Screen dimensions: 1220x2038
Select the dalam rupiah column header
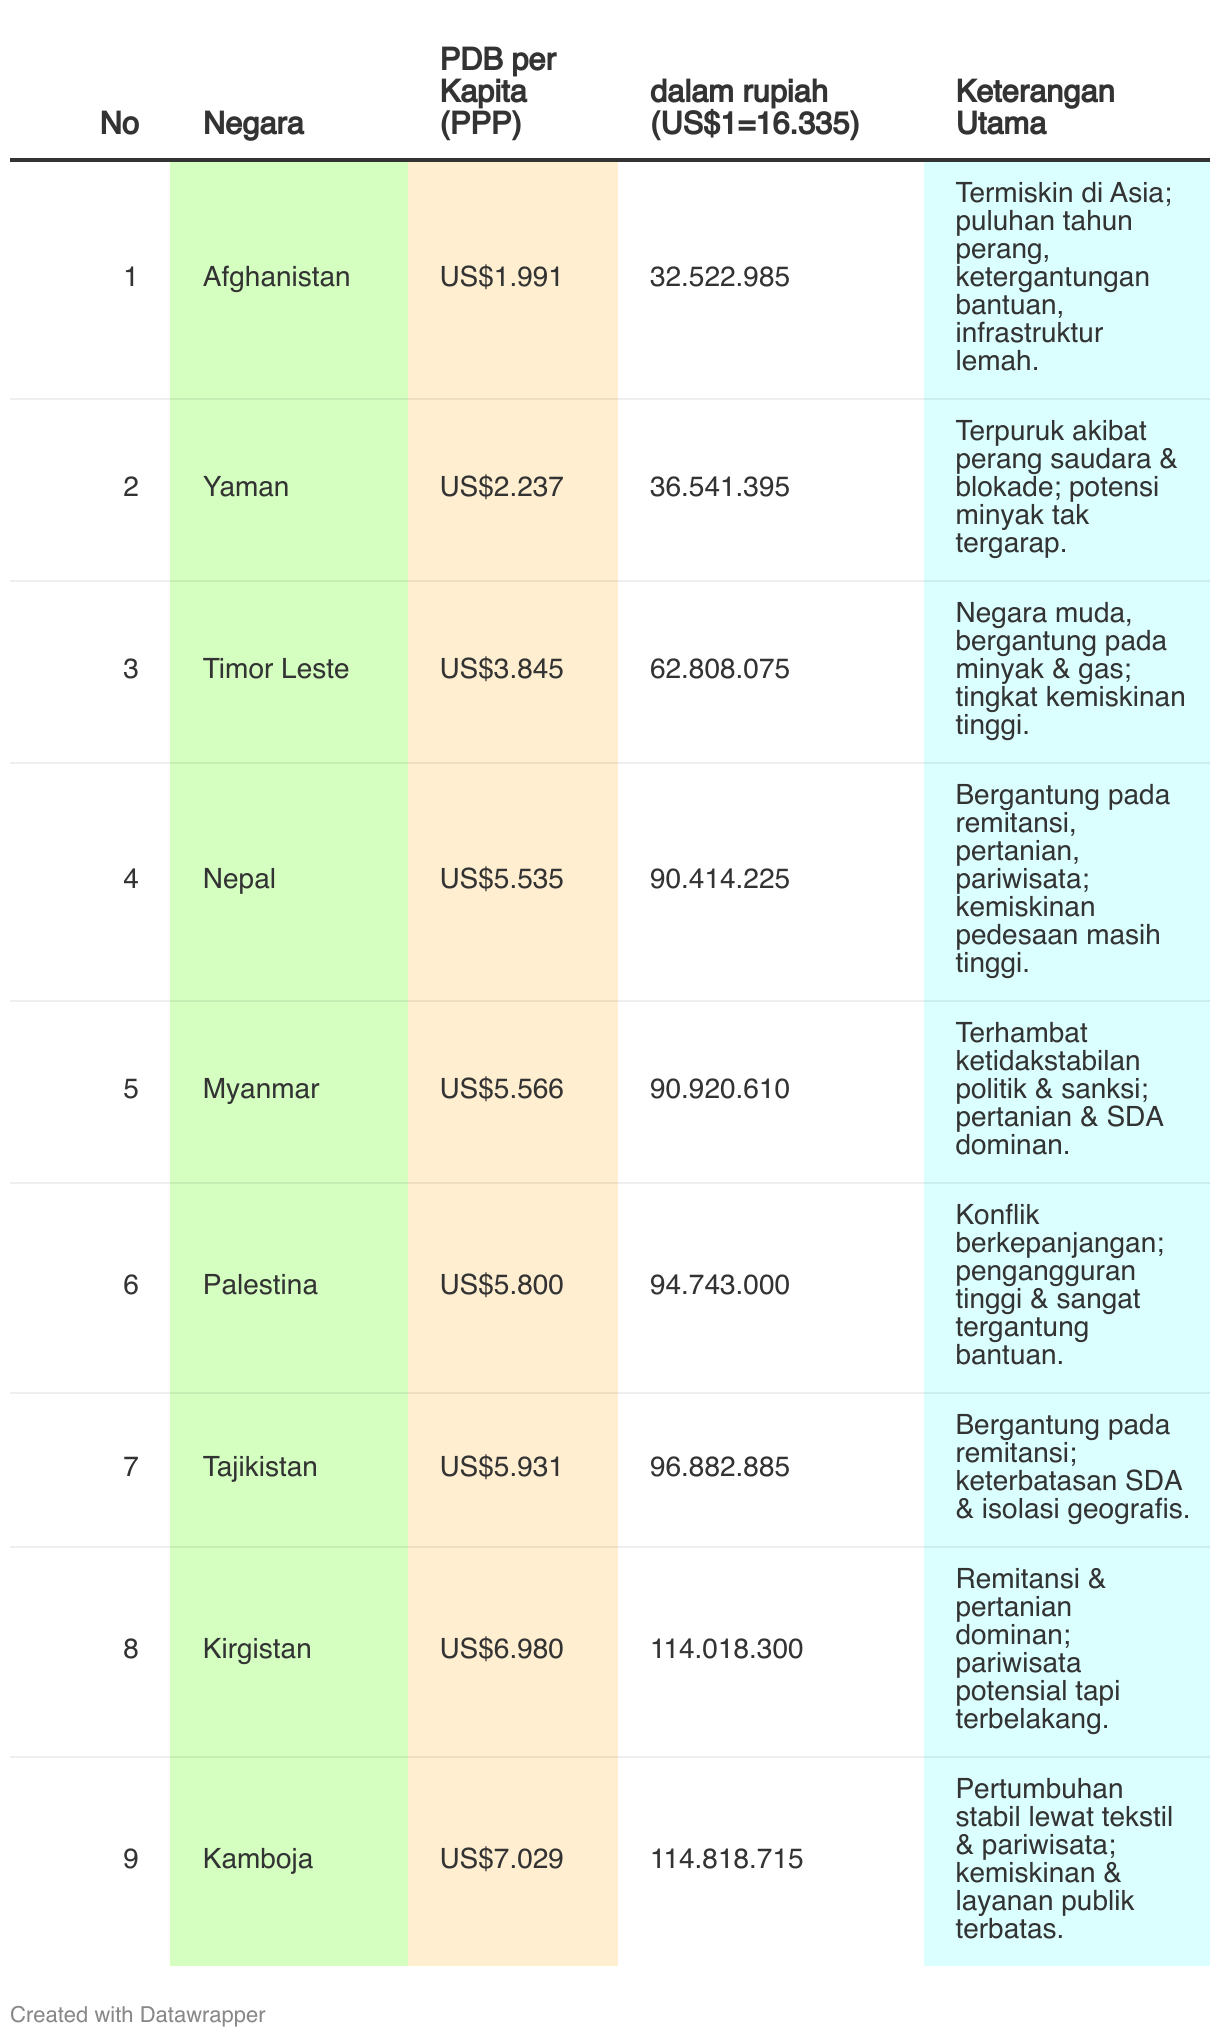754,108
